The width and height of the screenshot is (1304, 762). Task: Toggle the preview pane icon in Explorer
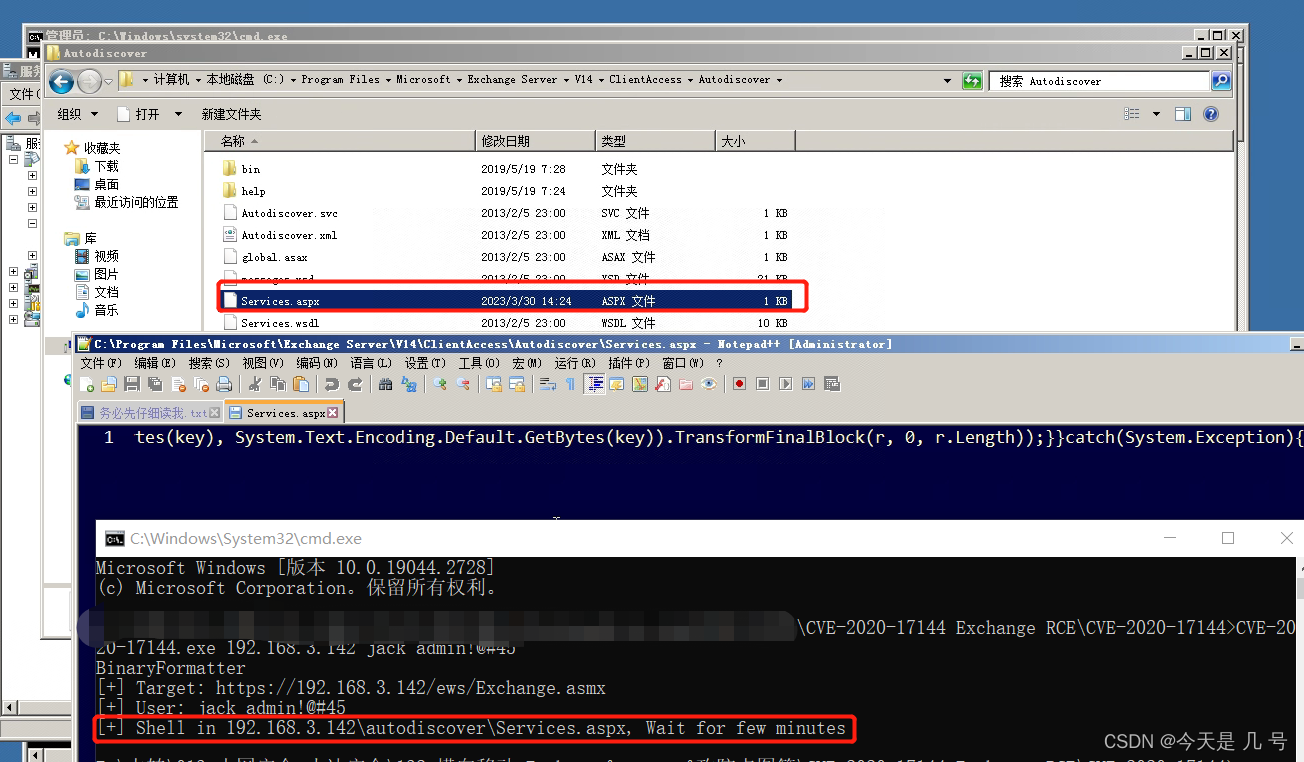coord(1183,114)
